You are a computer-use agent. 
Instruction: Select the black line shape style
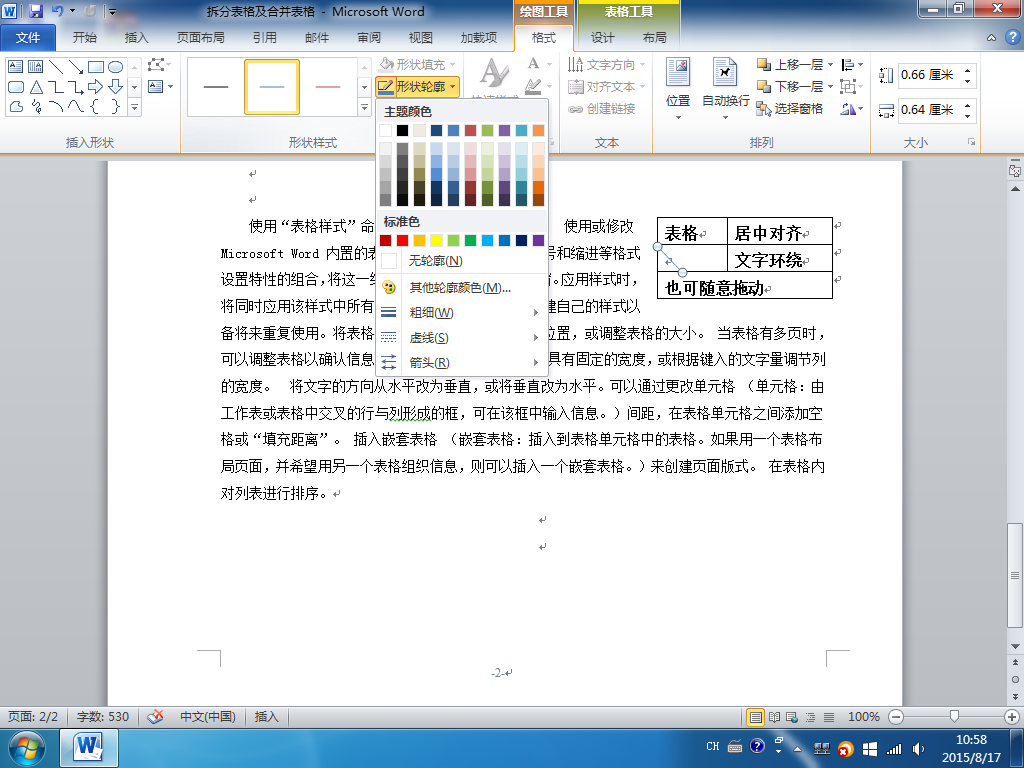tap(216, 87)
